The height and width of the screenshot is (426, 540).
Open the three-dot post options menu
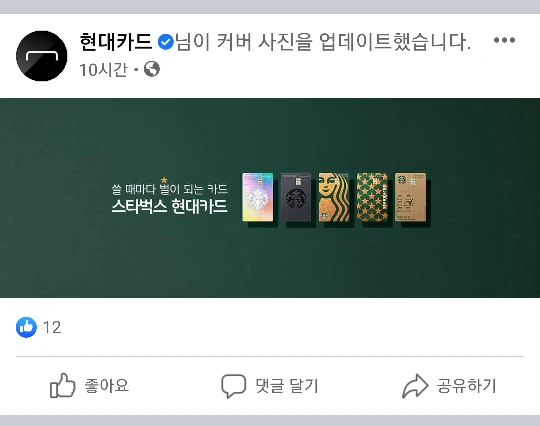504,40
